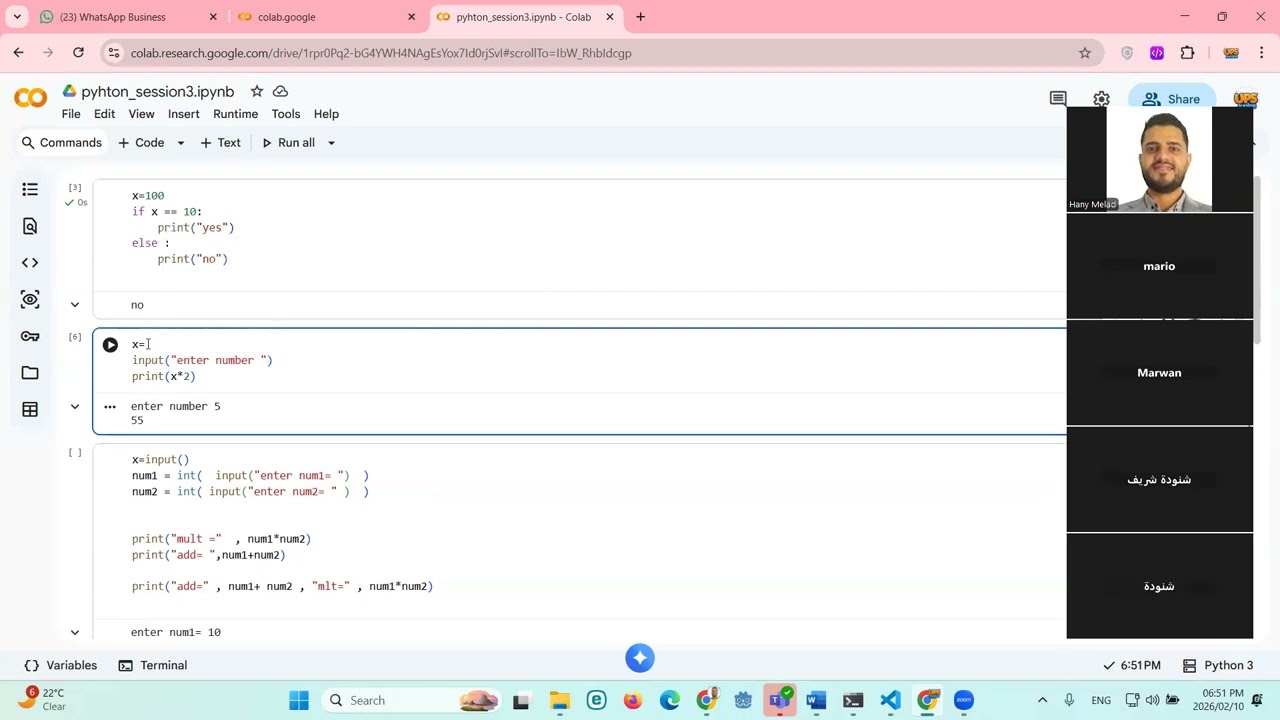
Task: Collapse output of the first cell showing no
Action: click(x=75, y=305)
